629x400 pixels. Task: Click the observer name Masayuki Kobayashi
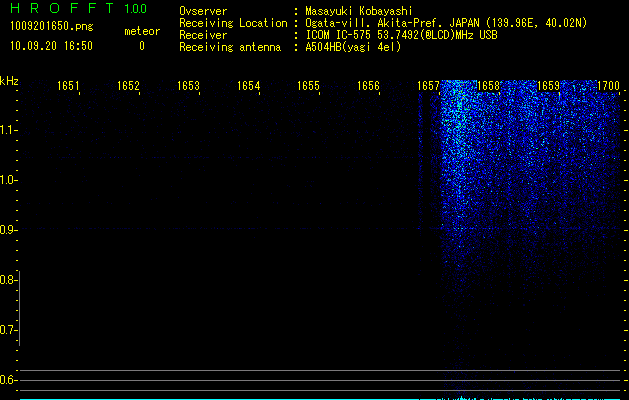pyautogui.click(x=359, y=11)
